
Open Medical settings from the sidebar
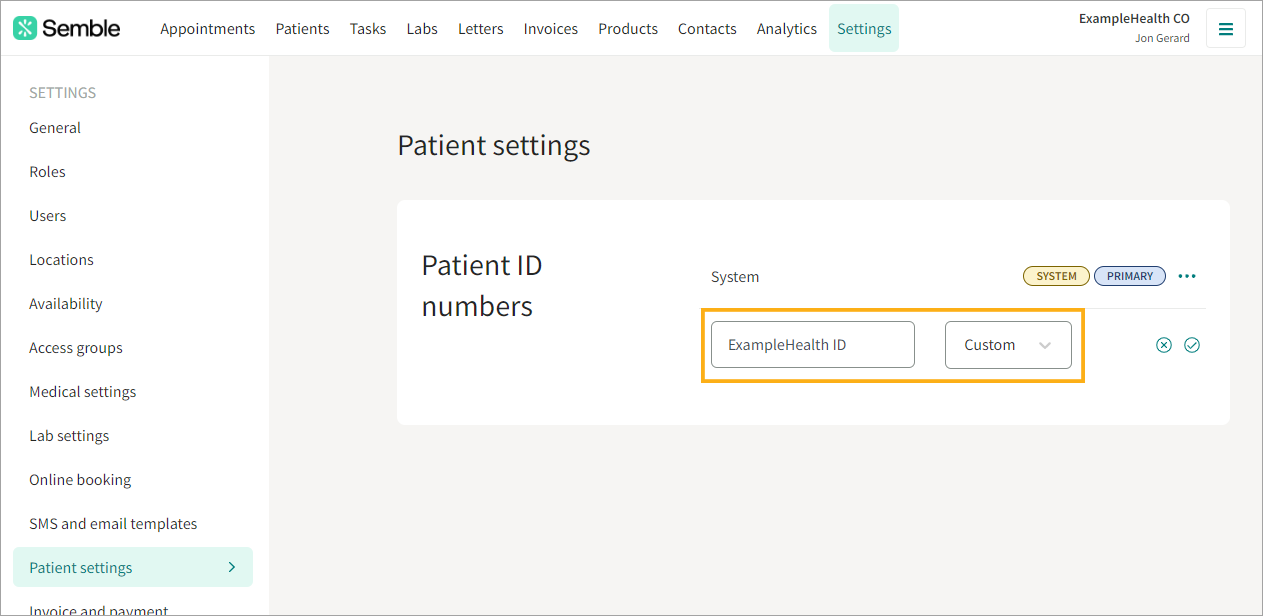(x=82, y=391)
